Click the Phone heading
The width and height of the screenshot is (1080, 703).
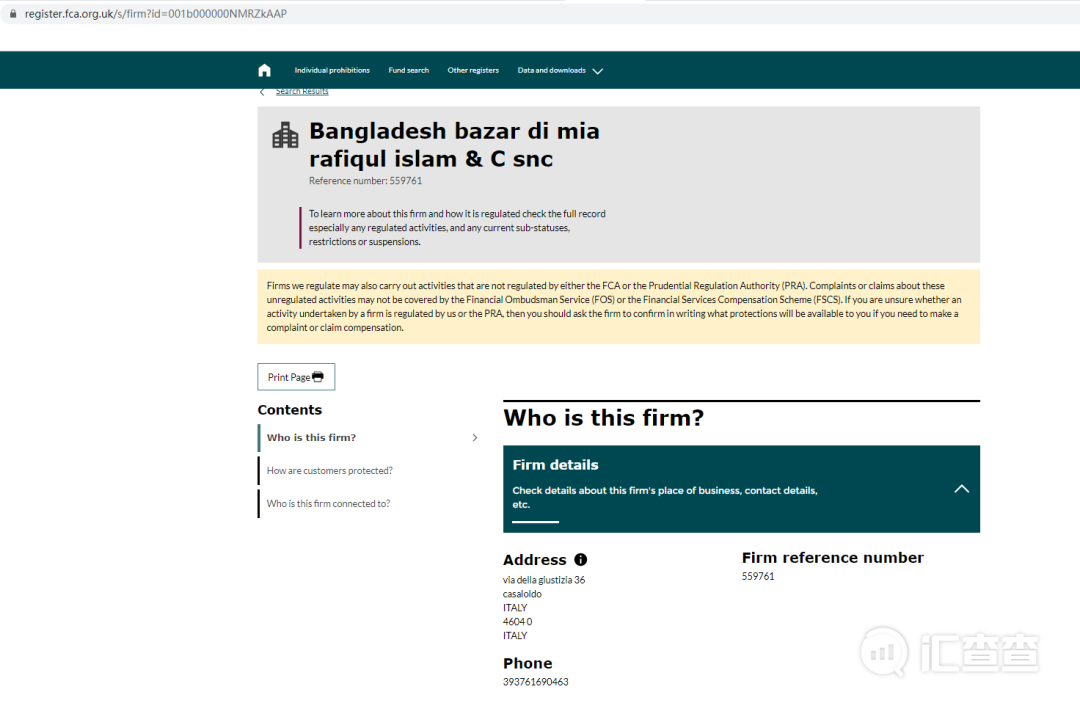pyautogui.click(x=528, y=663)
